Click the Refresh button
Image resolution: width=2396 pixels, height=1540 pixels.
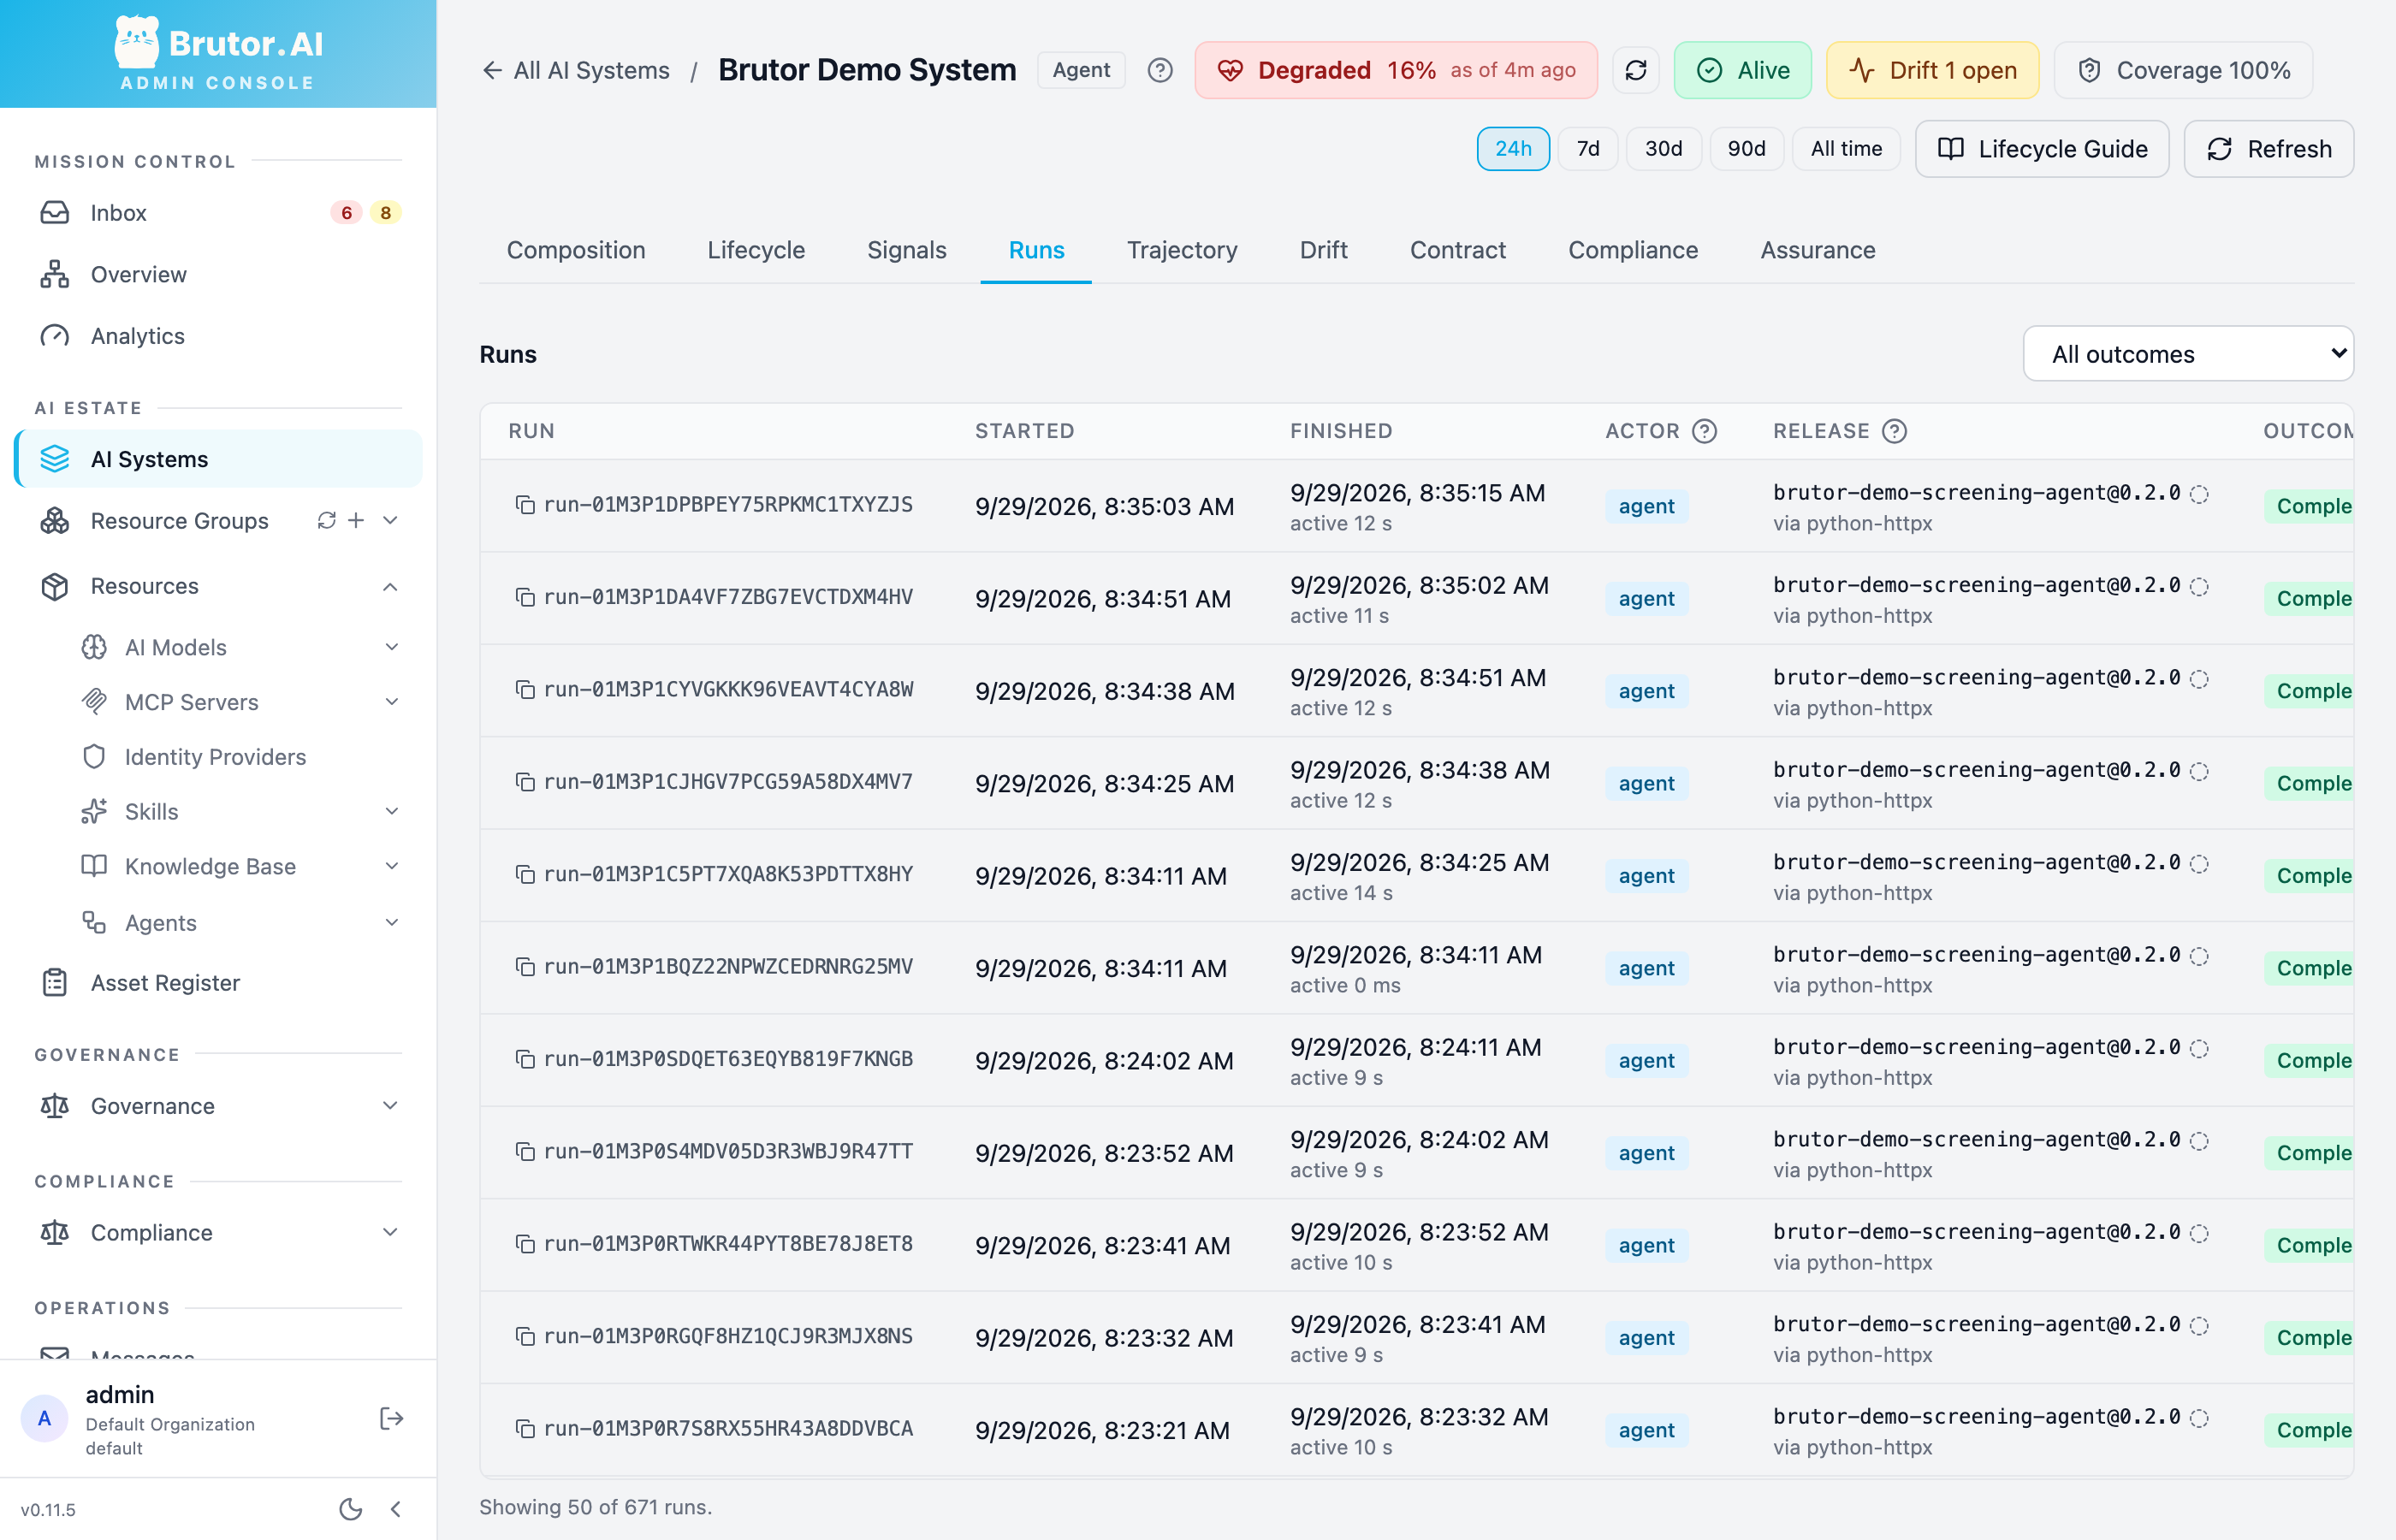point(2269,149)
